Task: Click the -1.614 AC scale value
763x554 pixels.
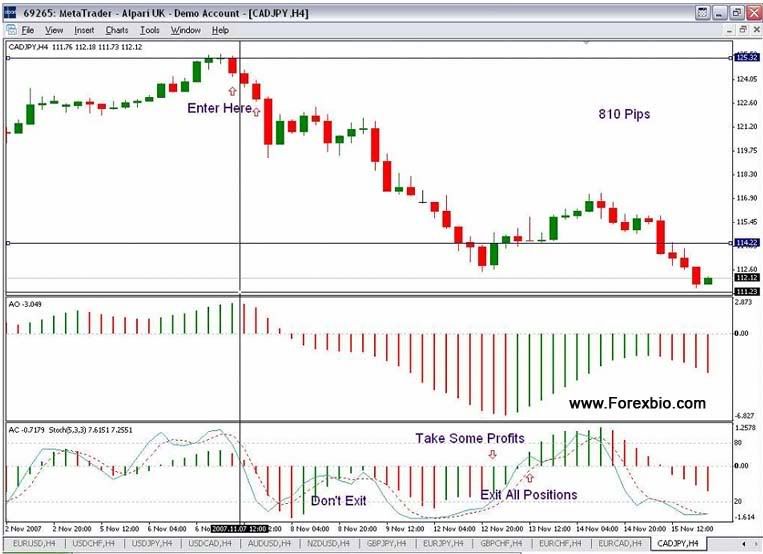Action: click(745, 517)
